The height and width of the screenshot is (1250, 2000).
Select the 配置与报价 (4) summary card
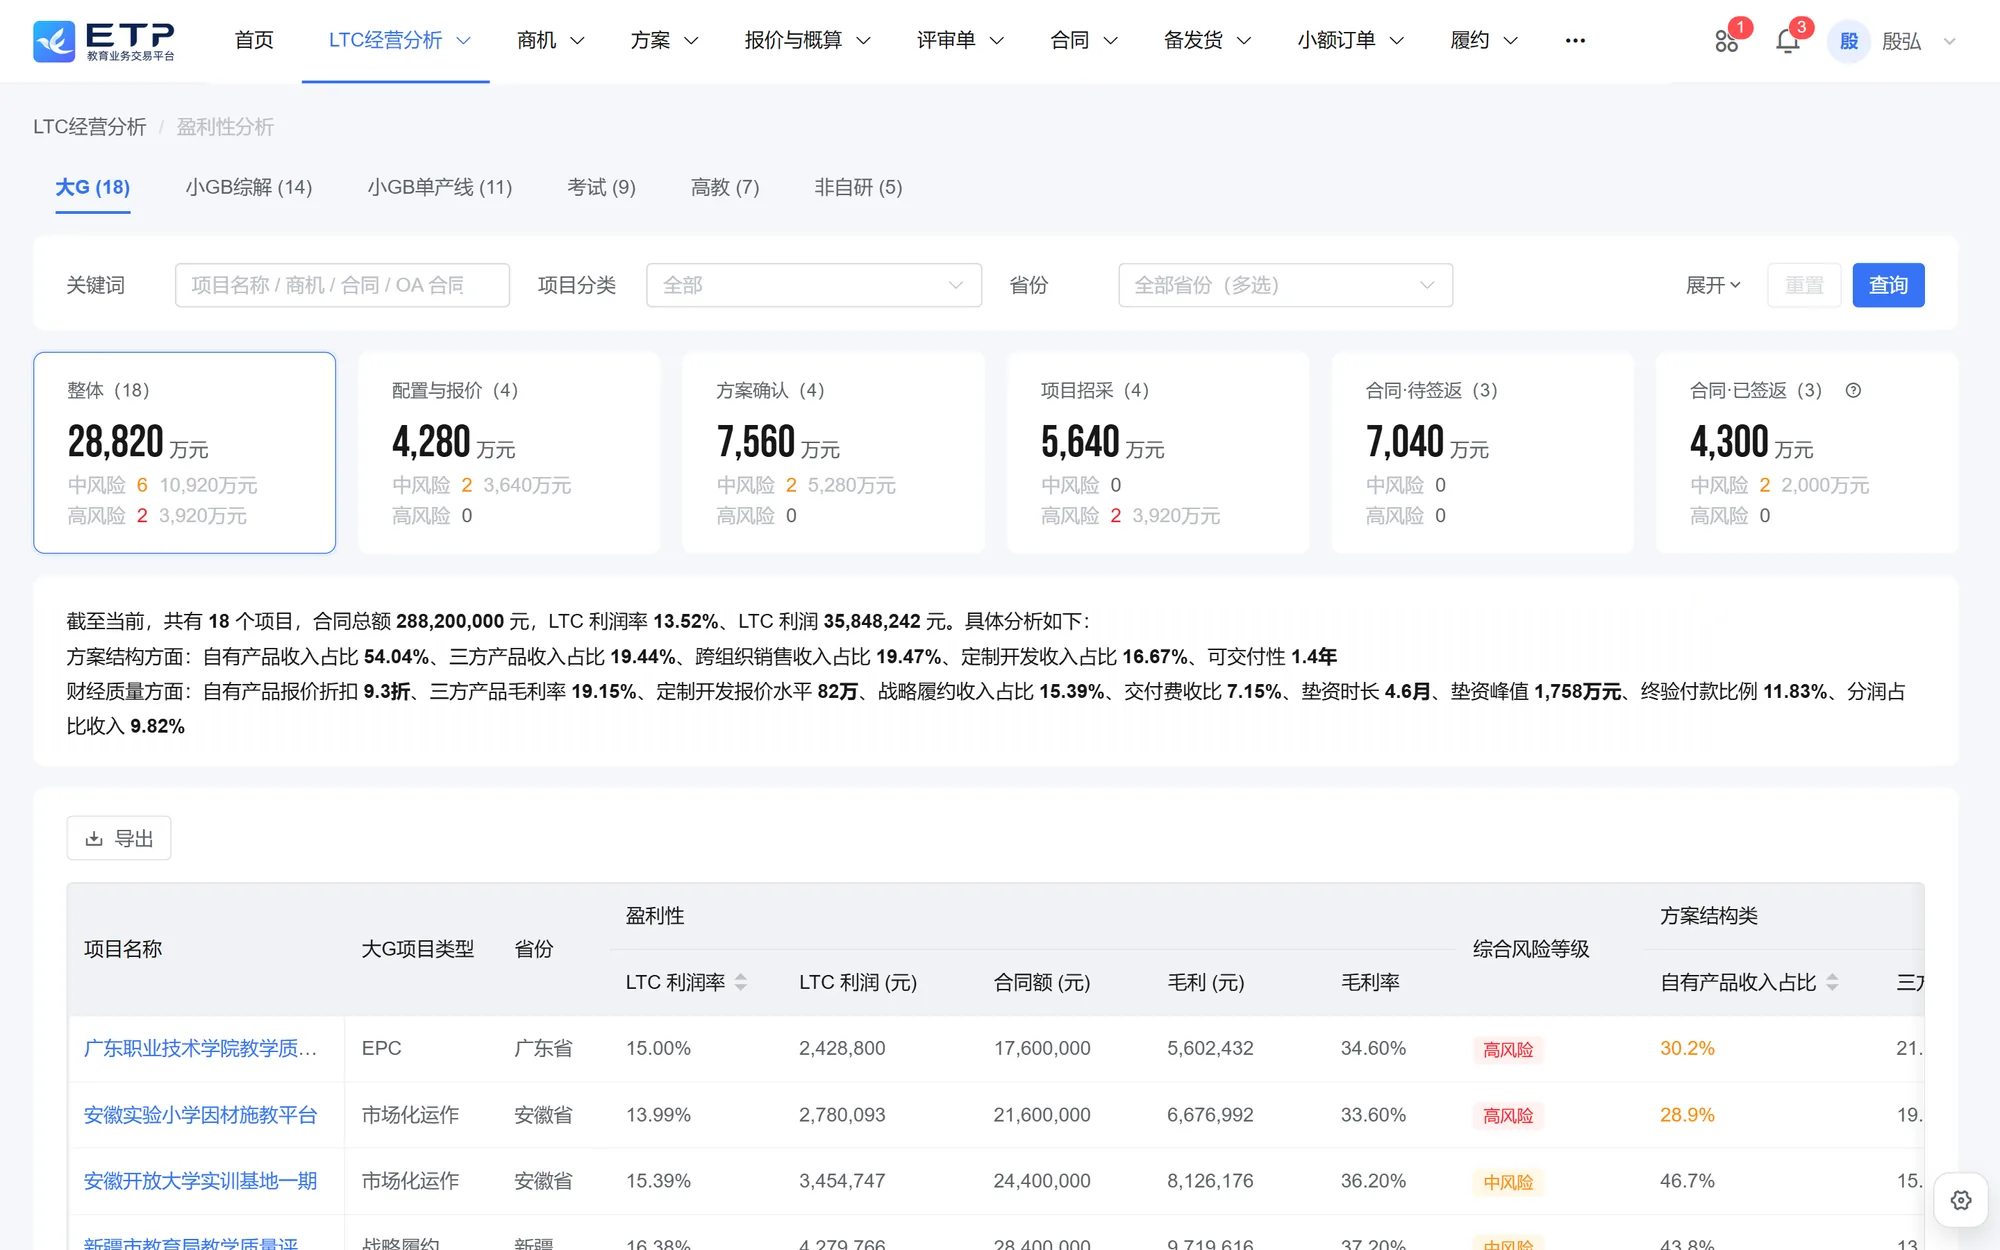tap(509, 452)
